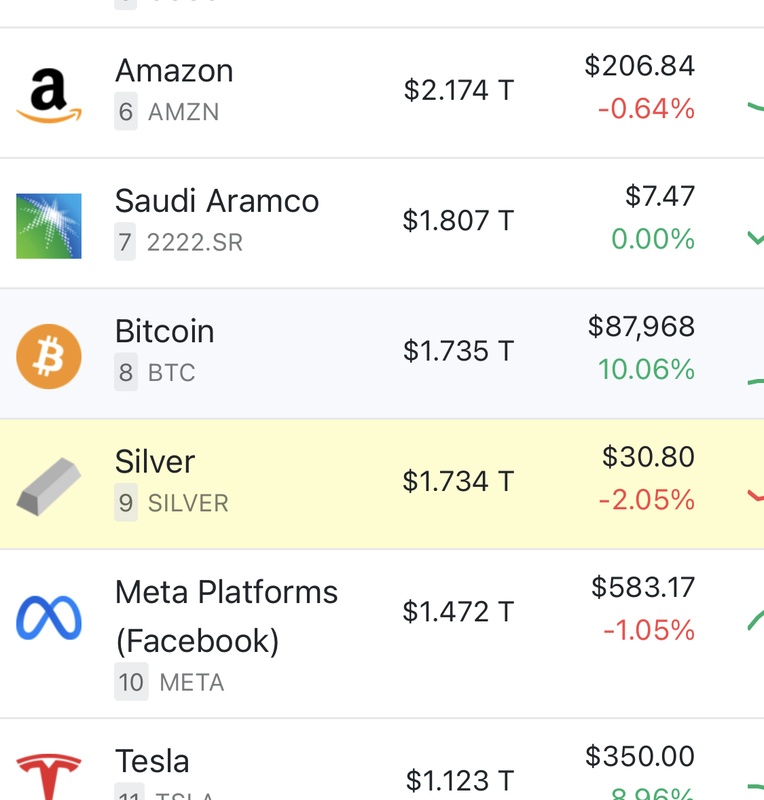Click Bitcoin's $87,968 price value
This screenshot has height=800, width=764.
click(x=641, y=327)
